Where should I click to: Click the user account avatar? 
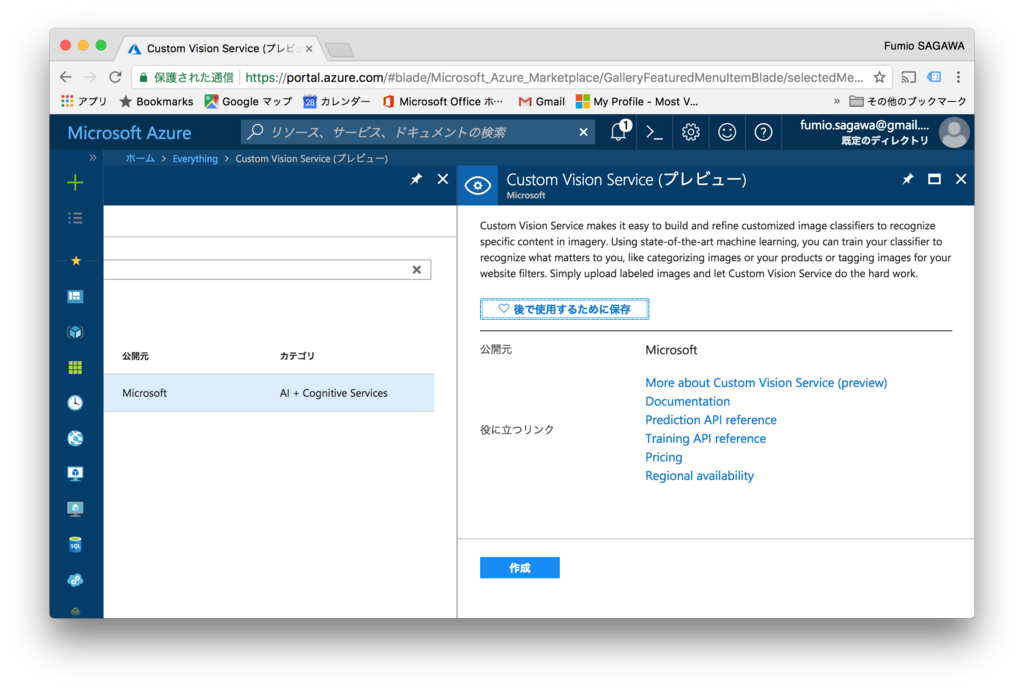coord(954,133)
